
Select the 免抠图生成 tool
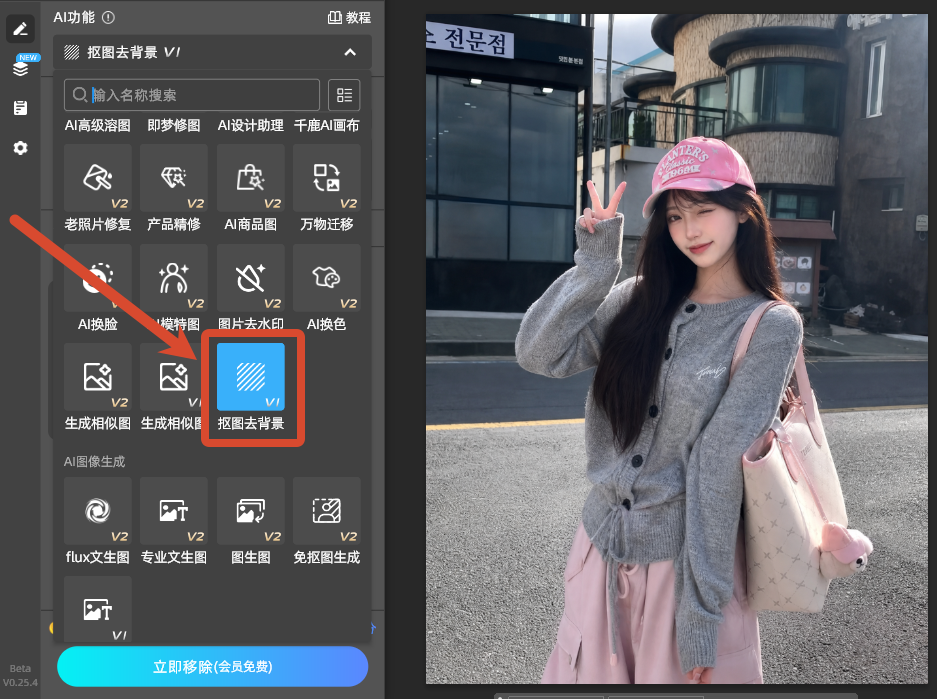pos(327,522)
